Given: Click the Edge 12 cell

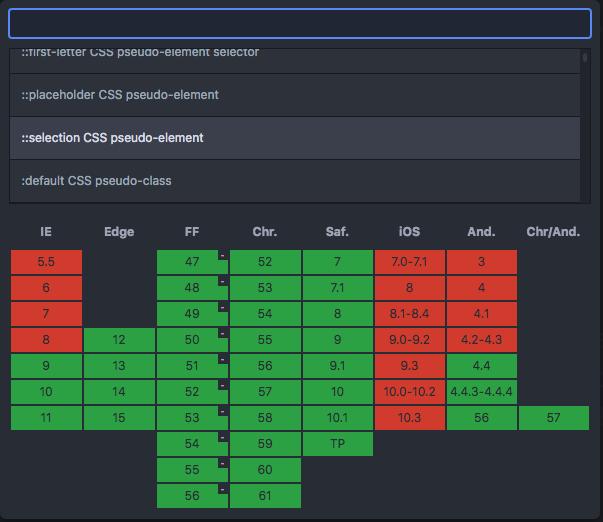Looking at the screenshot, I should pos(119,340).
